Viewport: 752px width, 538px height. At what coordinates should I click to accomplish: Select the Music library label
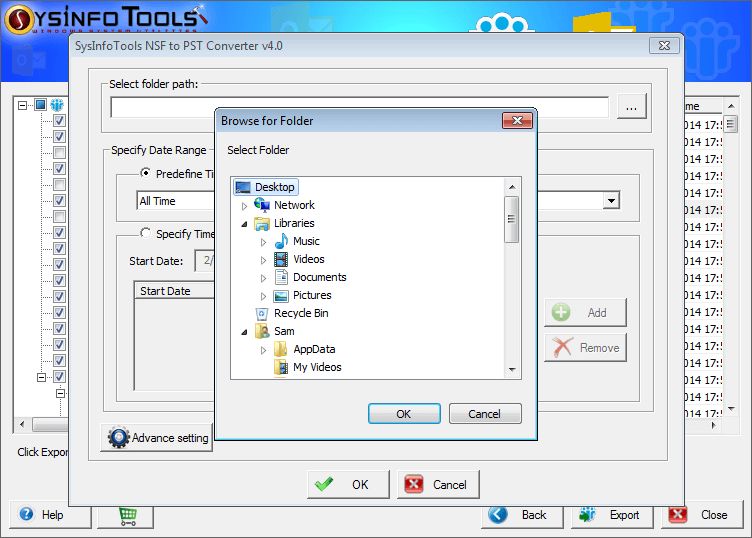pos(306,241)
